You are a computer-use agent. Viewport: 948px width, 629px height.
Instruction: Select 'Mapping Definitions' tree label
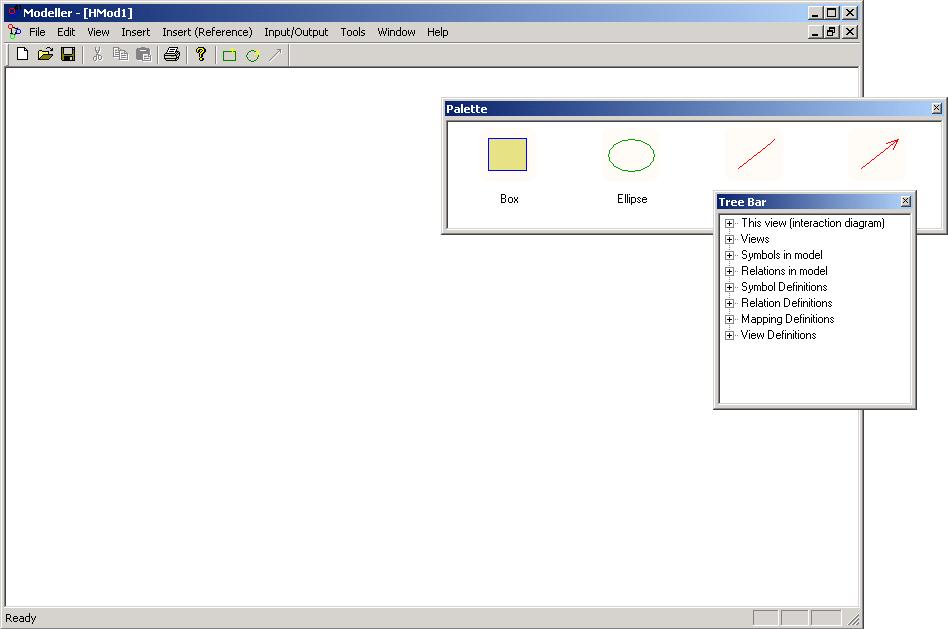(x=788, y=319)
